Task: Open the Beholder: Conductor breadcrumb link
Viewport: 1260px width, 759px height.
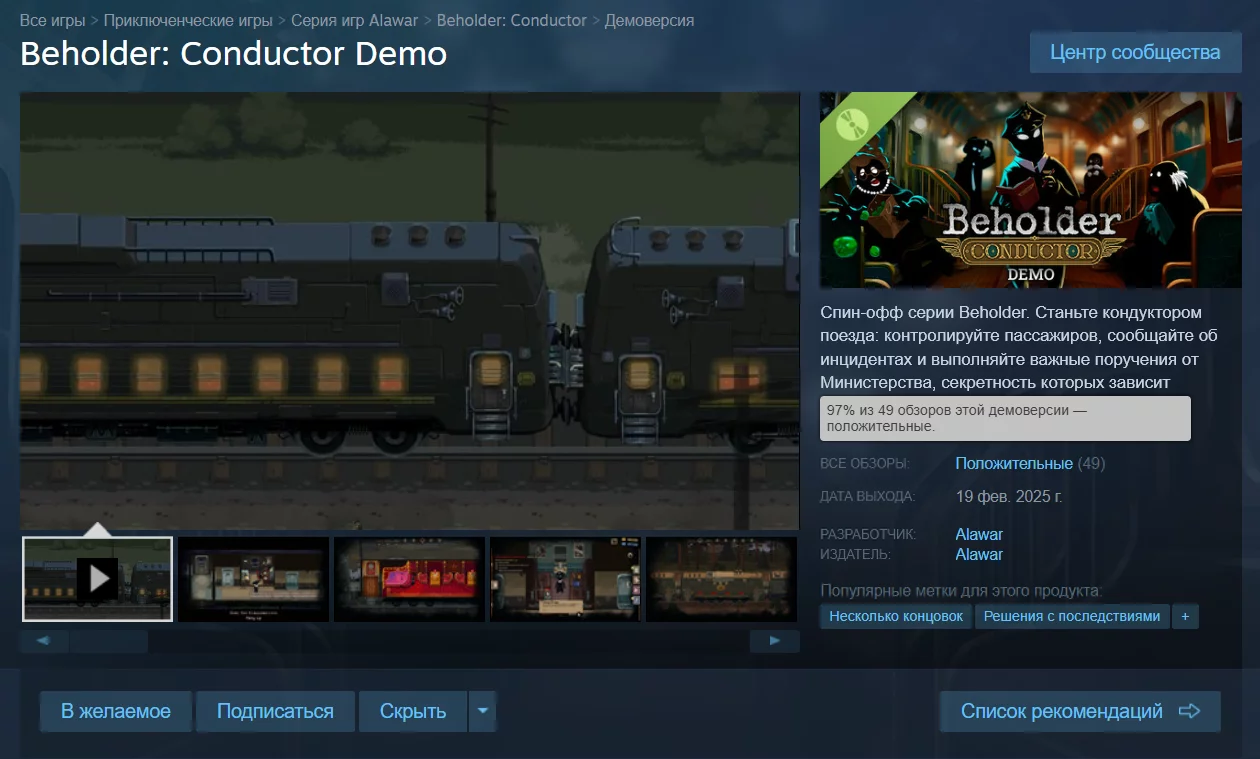Action: 512,20
